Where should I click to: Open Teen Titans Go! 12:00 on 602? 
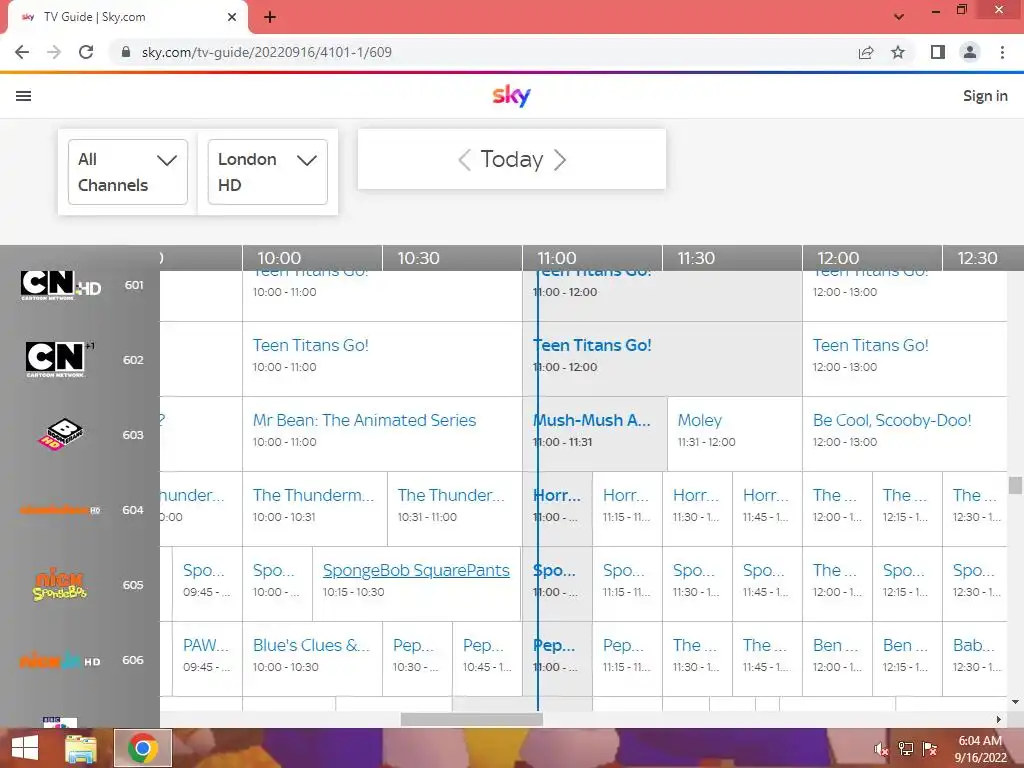[x=904, y=359]
